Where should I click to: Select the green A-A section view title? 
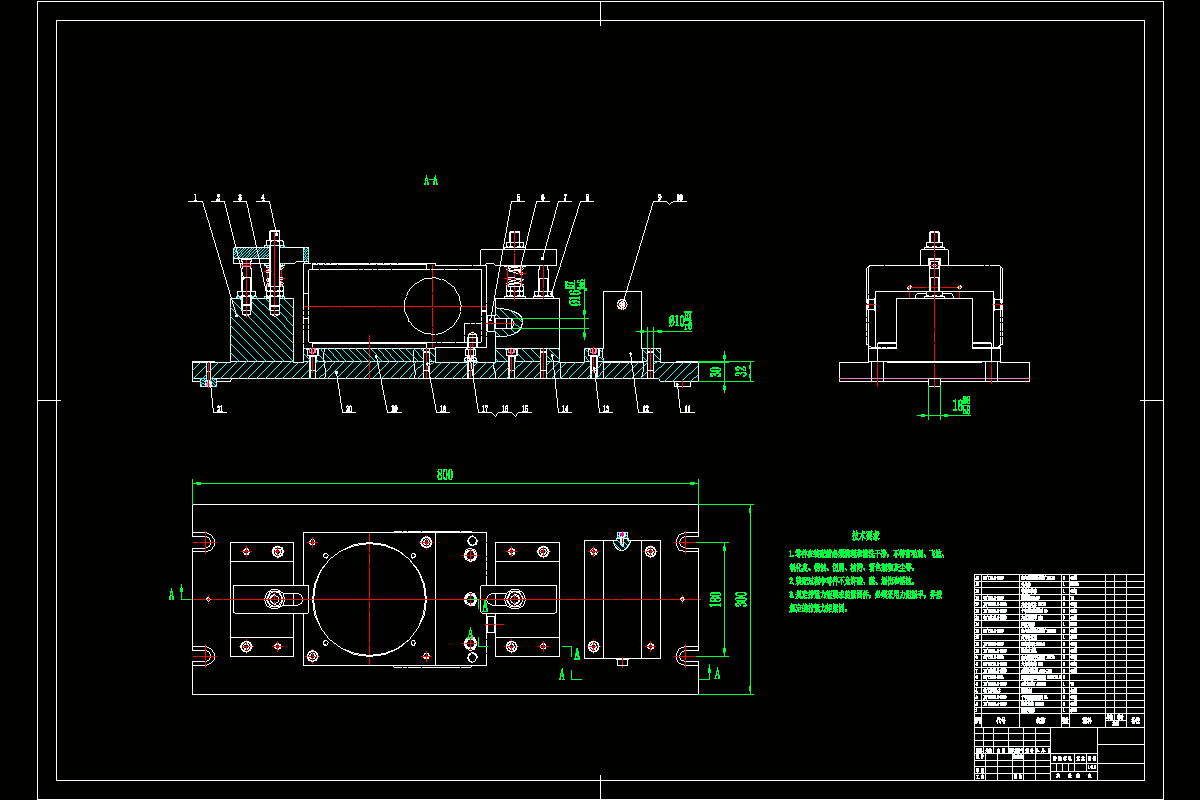pos(431,182)
